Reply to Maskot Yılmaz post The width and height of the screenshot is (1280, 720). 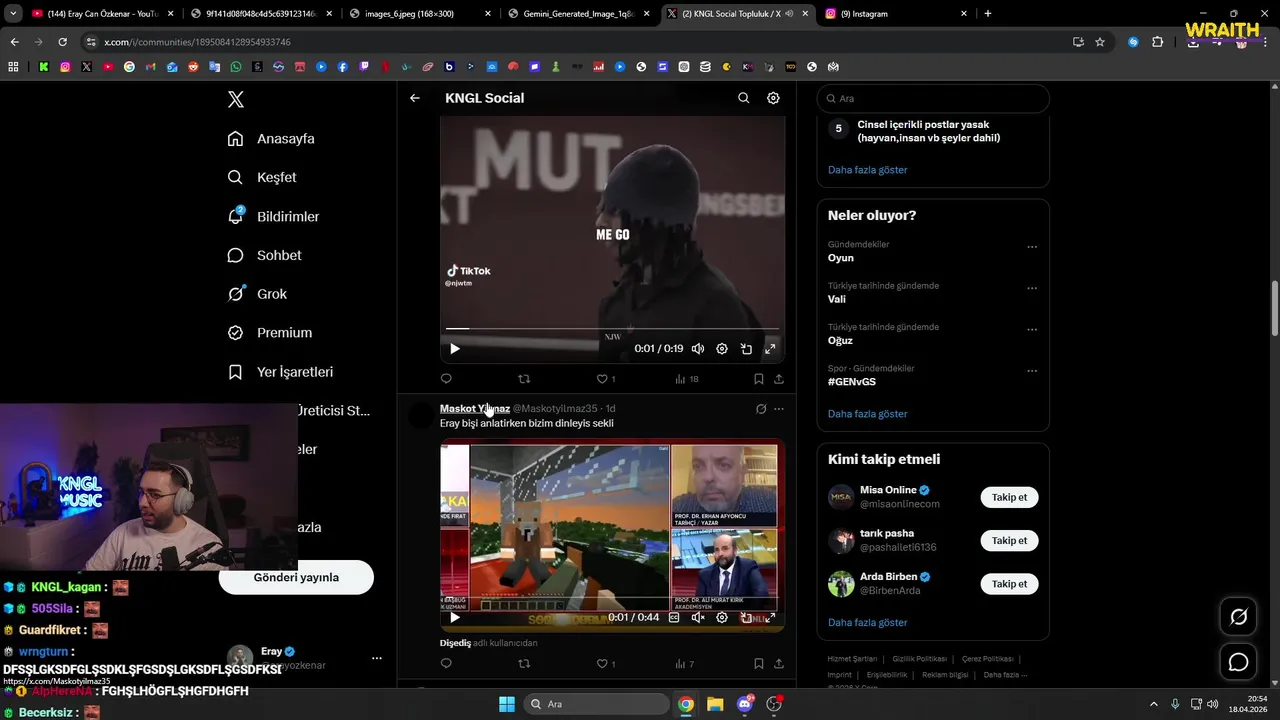tap(446, 664)
